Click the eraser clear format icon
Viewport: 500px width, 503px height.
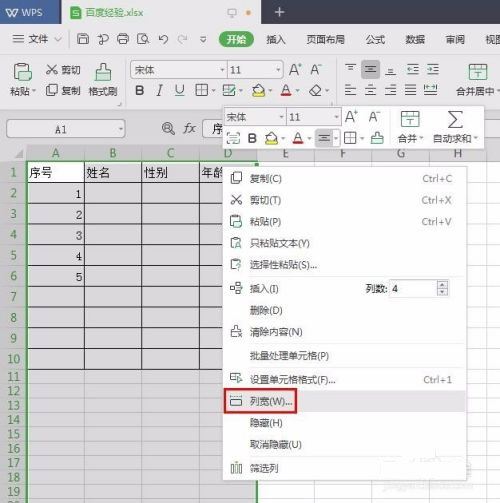point(315,90)
